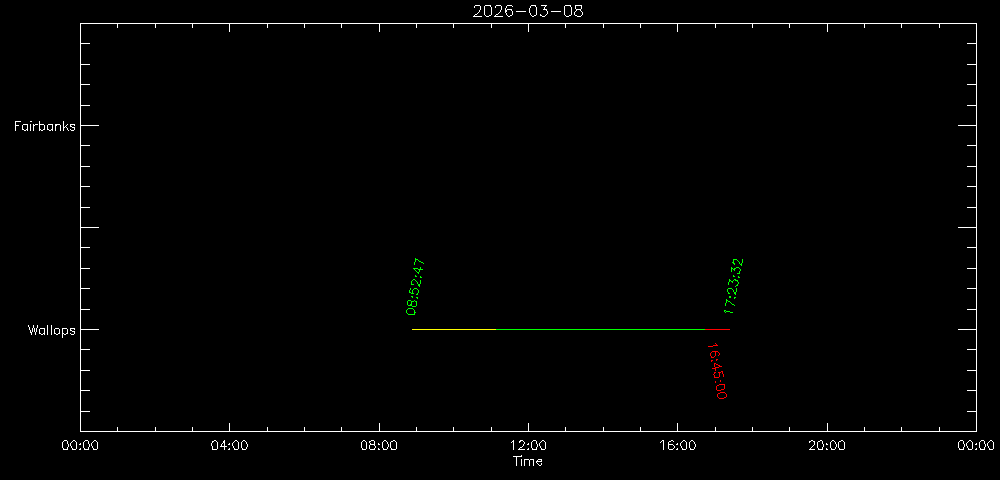Click the 04:00 time axis label
The width and height of the screenshot is (1000, 480).
pyautogui.click(x=229, y=446)
